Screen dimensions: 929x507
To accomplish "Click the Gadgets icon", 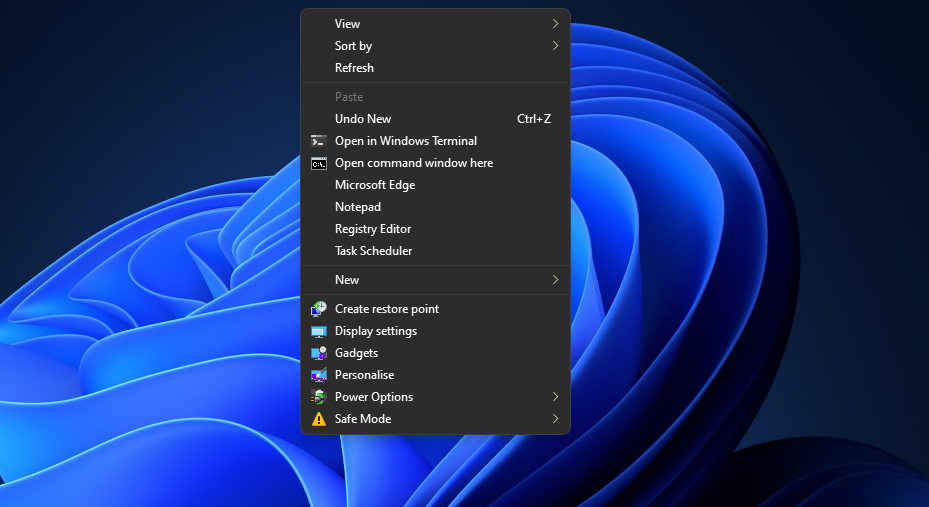I will [x=319, y=353].
